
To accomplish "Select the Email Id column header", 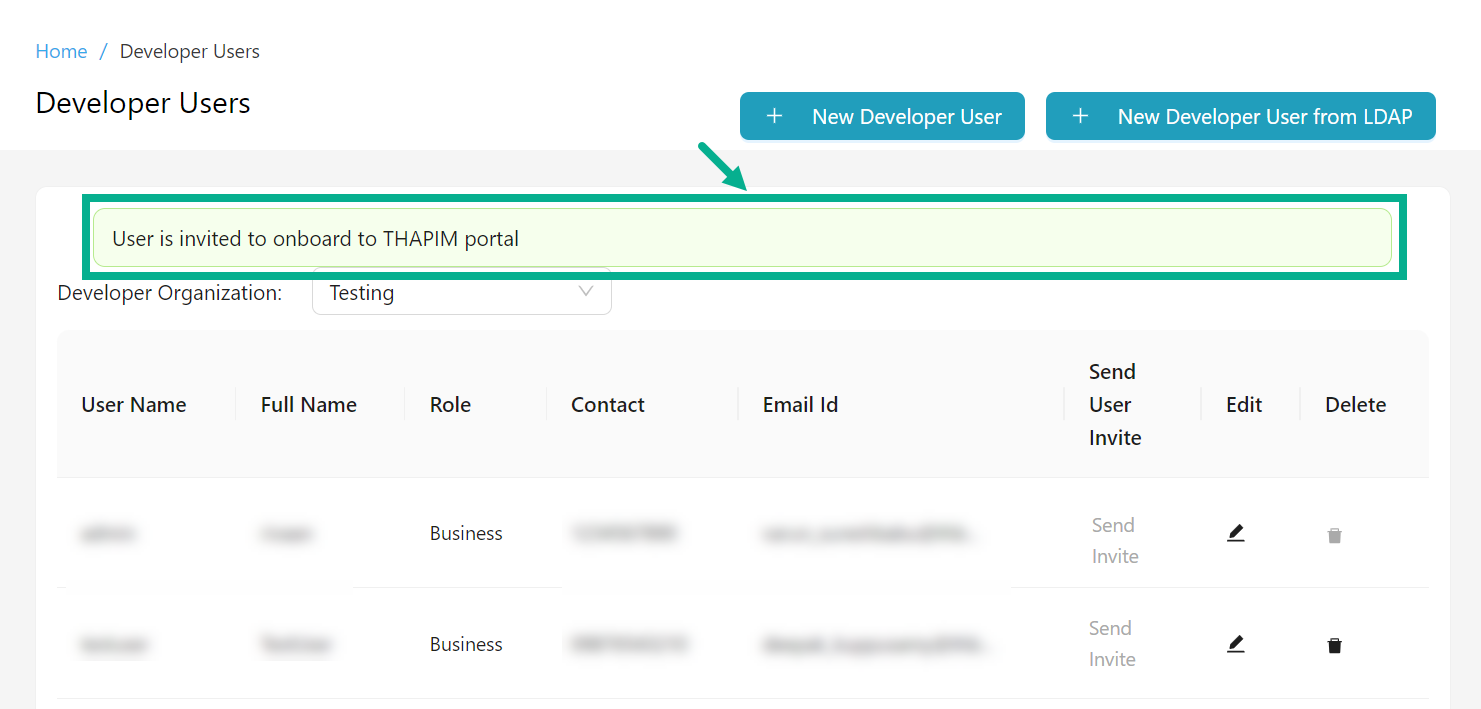I will (800, 405).
